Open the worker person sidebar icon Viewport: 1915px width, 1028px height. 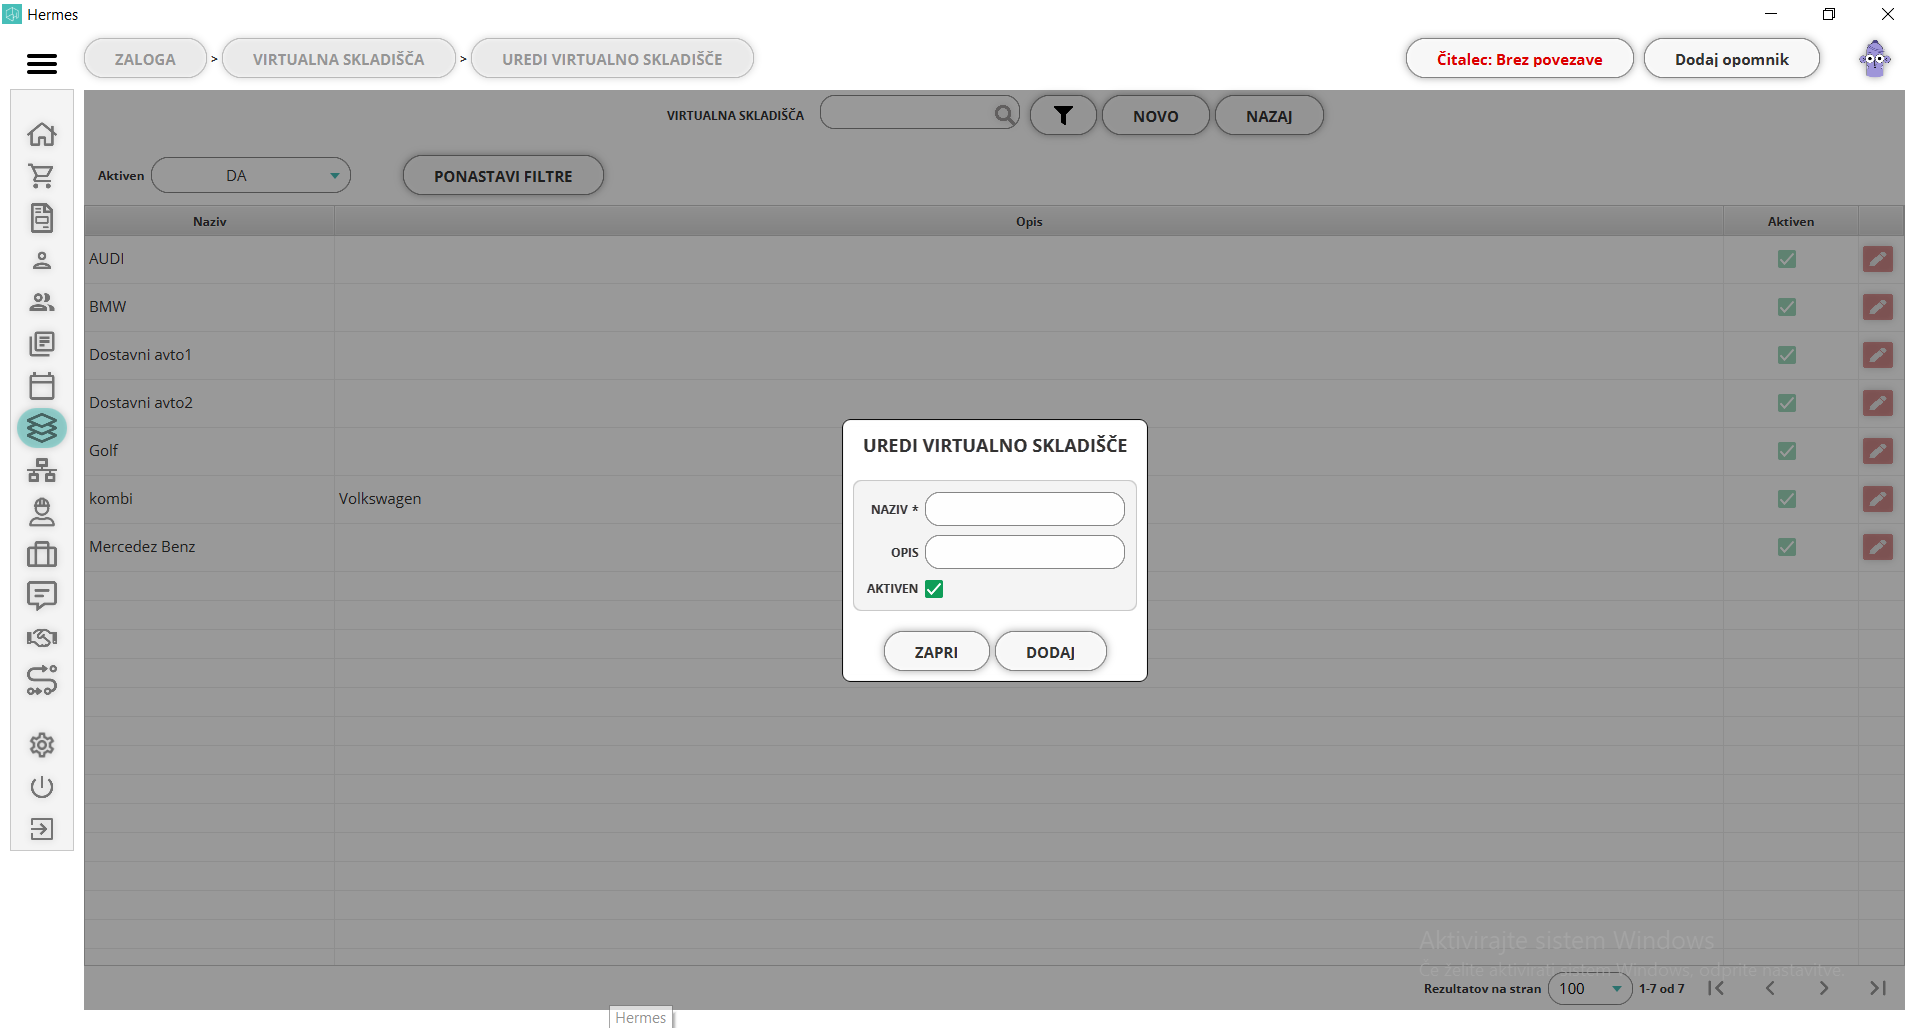click(x=42, y=512)
